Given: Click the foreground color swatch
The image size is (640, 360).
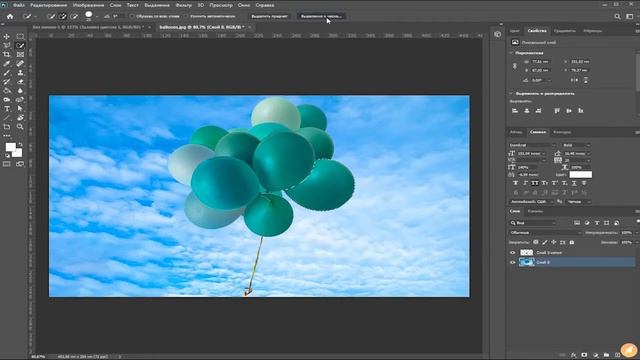Looking at the screenshot, I should pyautogui.click(x=11, y=147).
